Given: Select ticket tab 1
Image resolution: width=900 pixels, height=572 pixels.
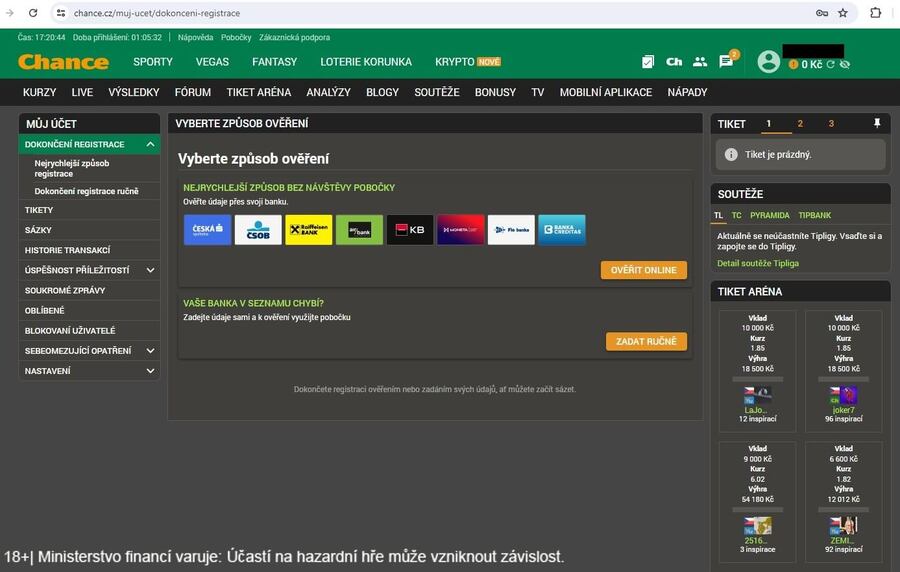Looking at the screenshot, I should pyautogui.click(x=769, y=123).
